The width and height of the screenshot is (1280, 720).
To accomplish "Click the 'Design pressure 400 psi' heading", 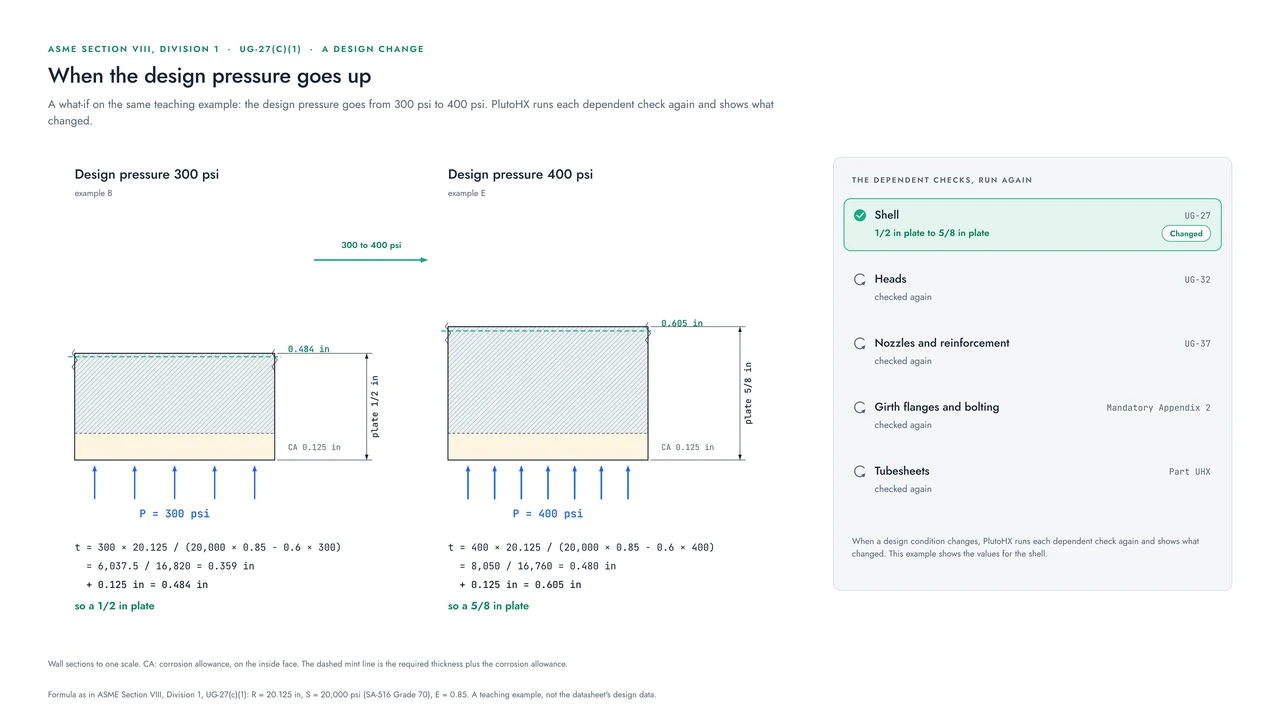I will click(x=520, y=174).
